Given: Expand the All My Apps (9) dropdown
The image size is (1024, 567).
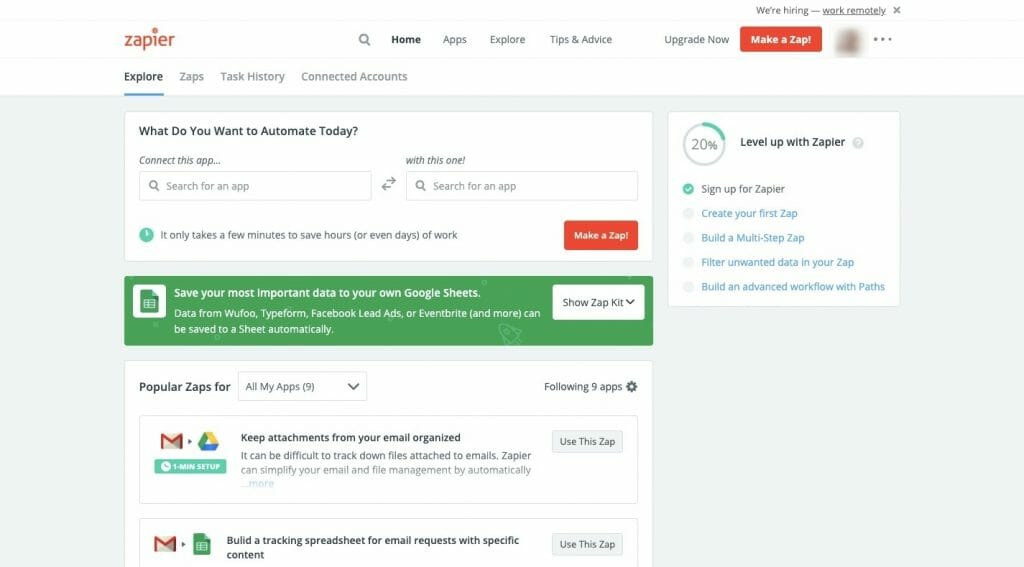Looking at the screenshot, I should 302,387.
